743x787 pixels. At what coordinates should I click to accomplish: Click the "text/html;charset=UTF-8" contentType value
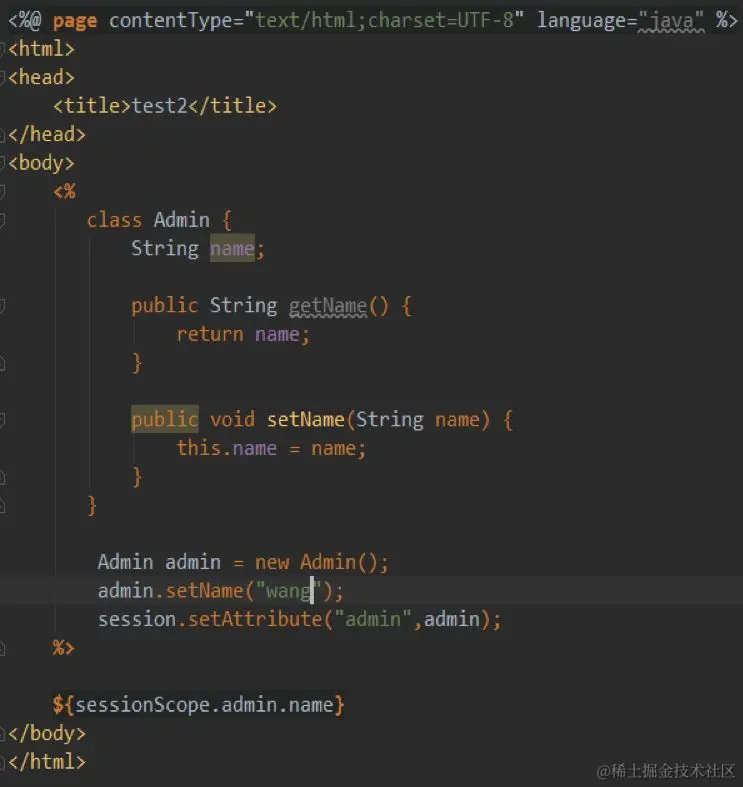384,20
